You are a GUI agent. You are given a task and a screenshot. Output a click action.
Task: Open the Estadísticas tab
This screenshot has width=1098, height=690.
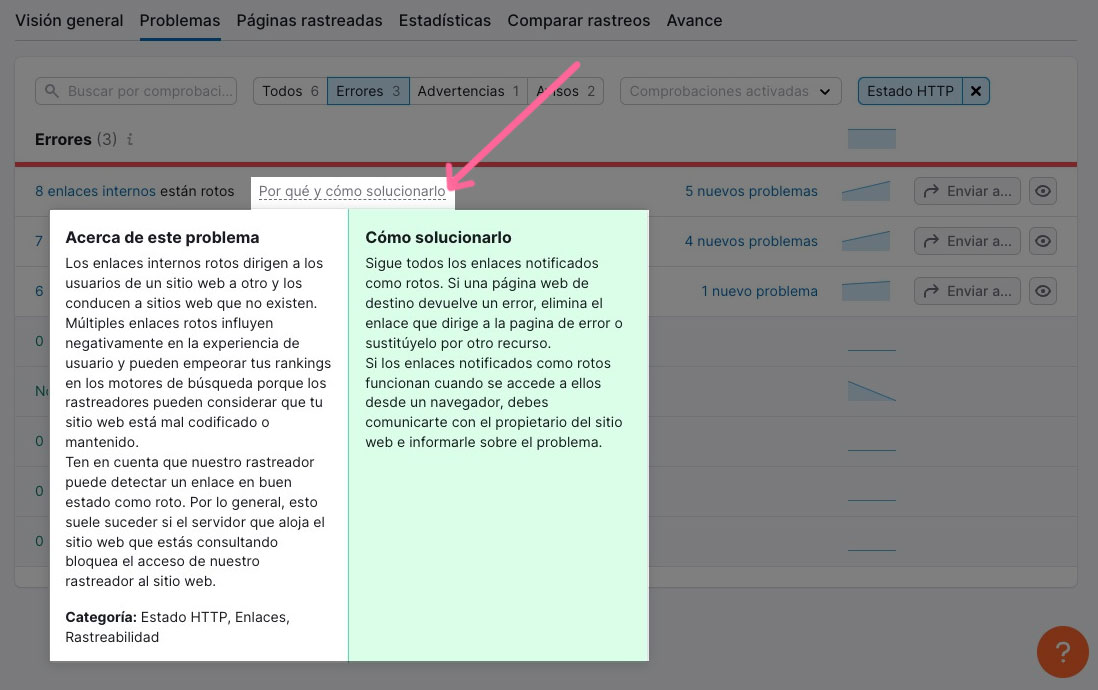coord(444,20)
